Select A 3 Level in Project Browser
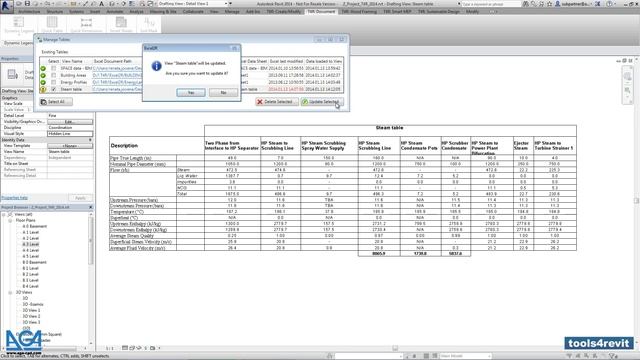640x360 pixels. pos(31,244)
